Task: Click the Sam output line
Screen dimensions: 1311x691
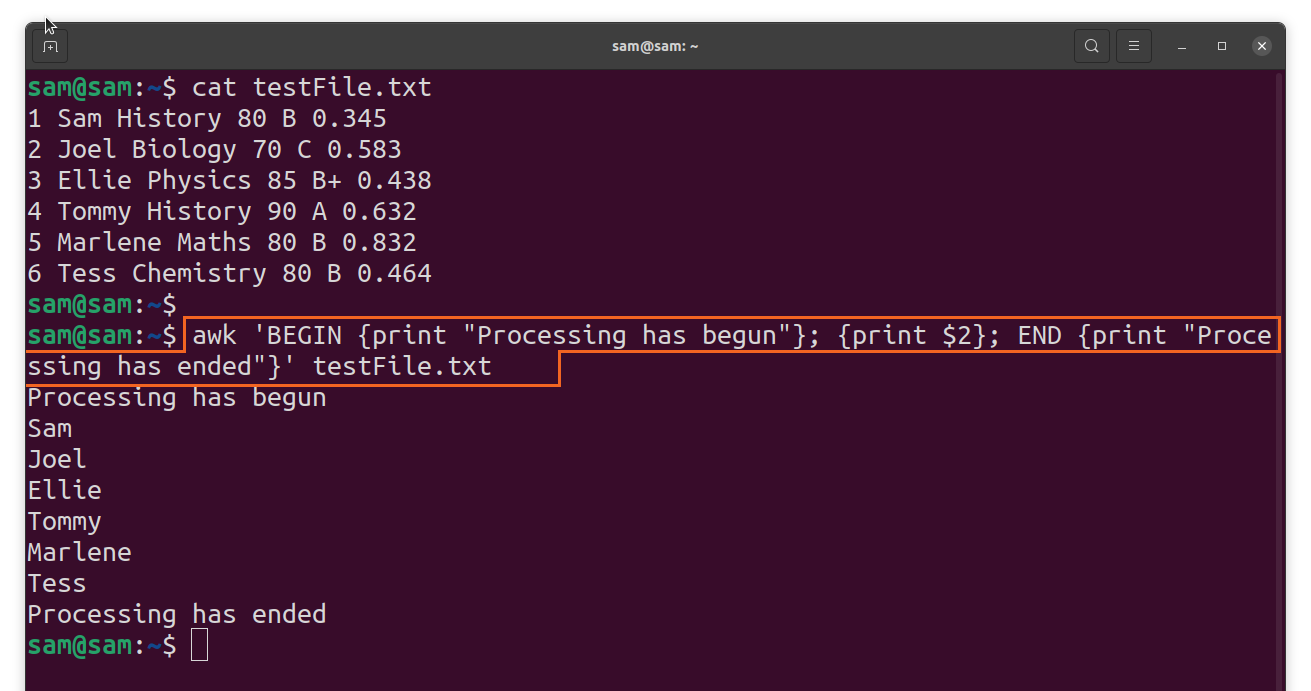Action: (49, 428)
